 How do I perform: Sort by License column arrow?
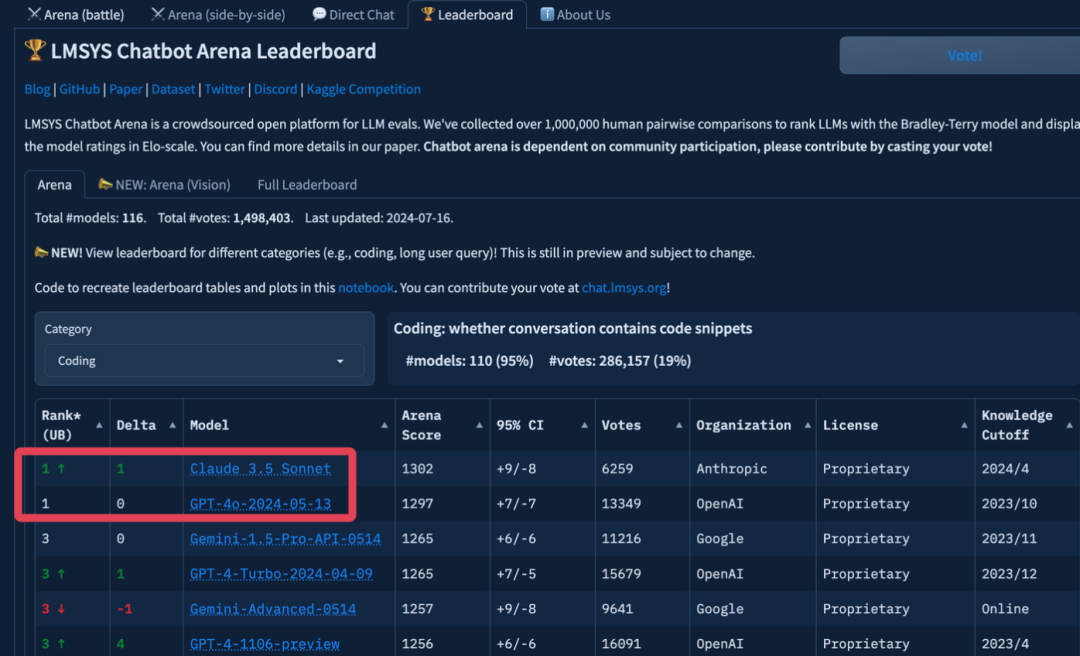point(964,425)
